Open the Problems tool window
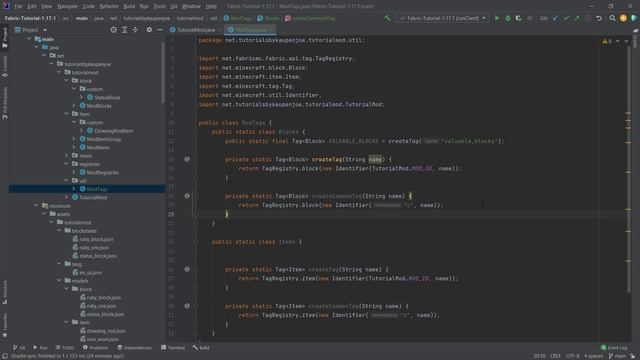 pyautogui.click(x=96, y=348)
